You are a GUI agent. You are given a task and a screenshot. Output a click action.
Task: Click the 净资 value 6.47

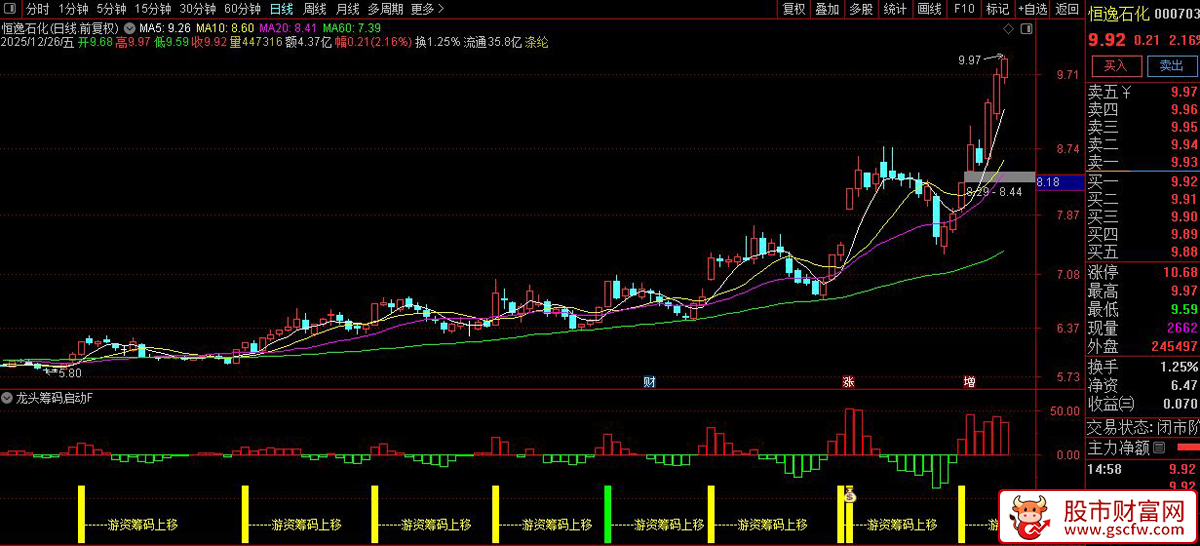click(1184, 385)
